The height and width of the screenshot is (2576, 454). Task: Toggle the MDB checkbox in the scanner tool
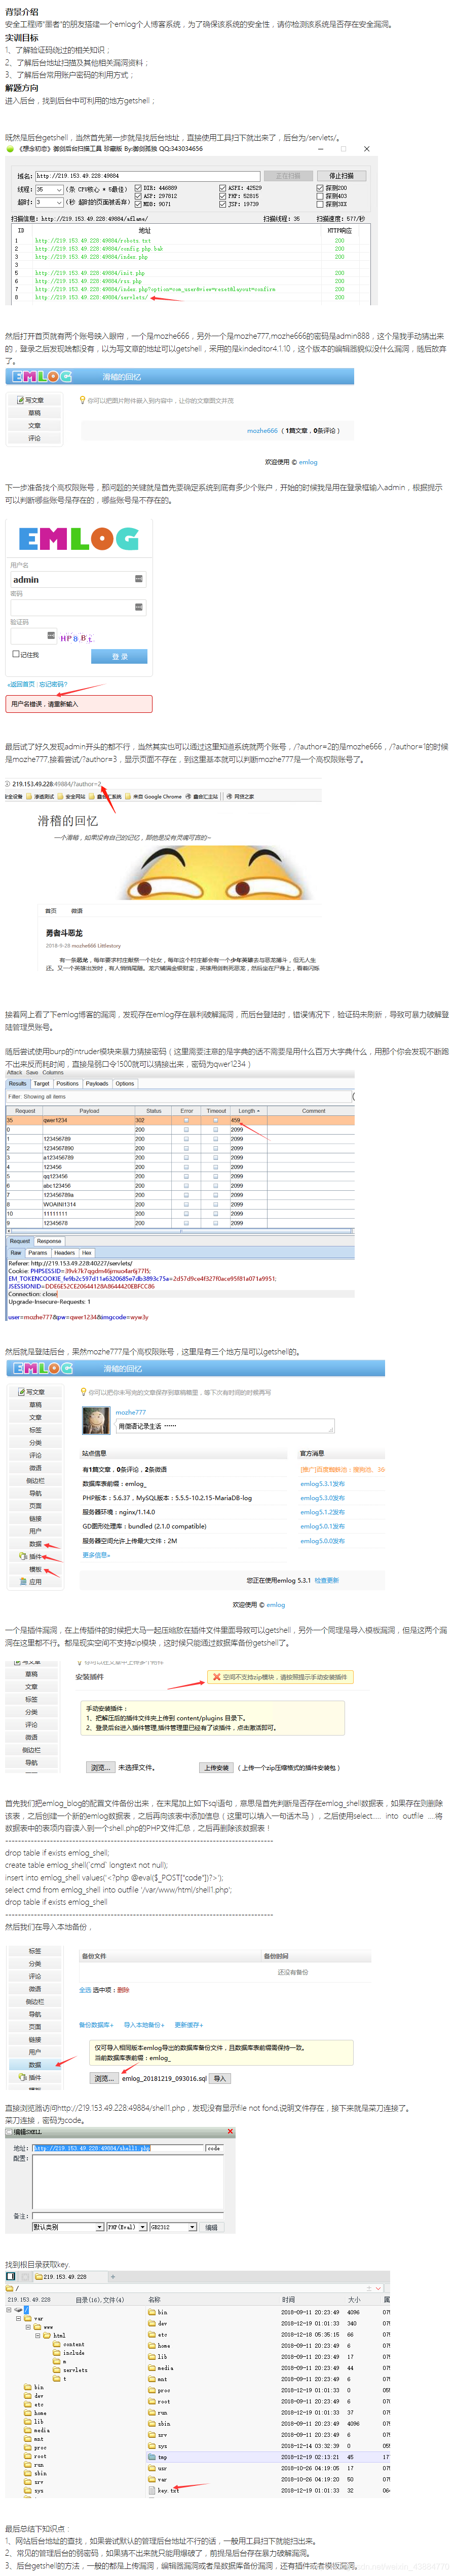click(138, 204)
